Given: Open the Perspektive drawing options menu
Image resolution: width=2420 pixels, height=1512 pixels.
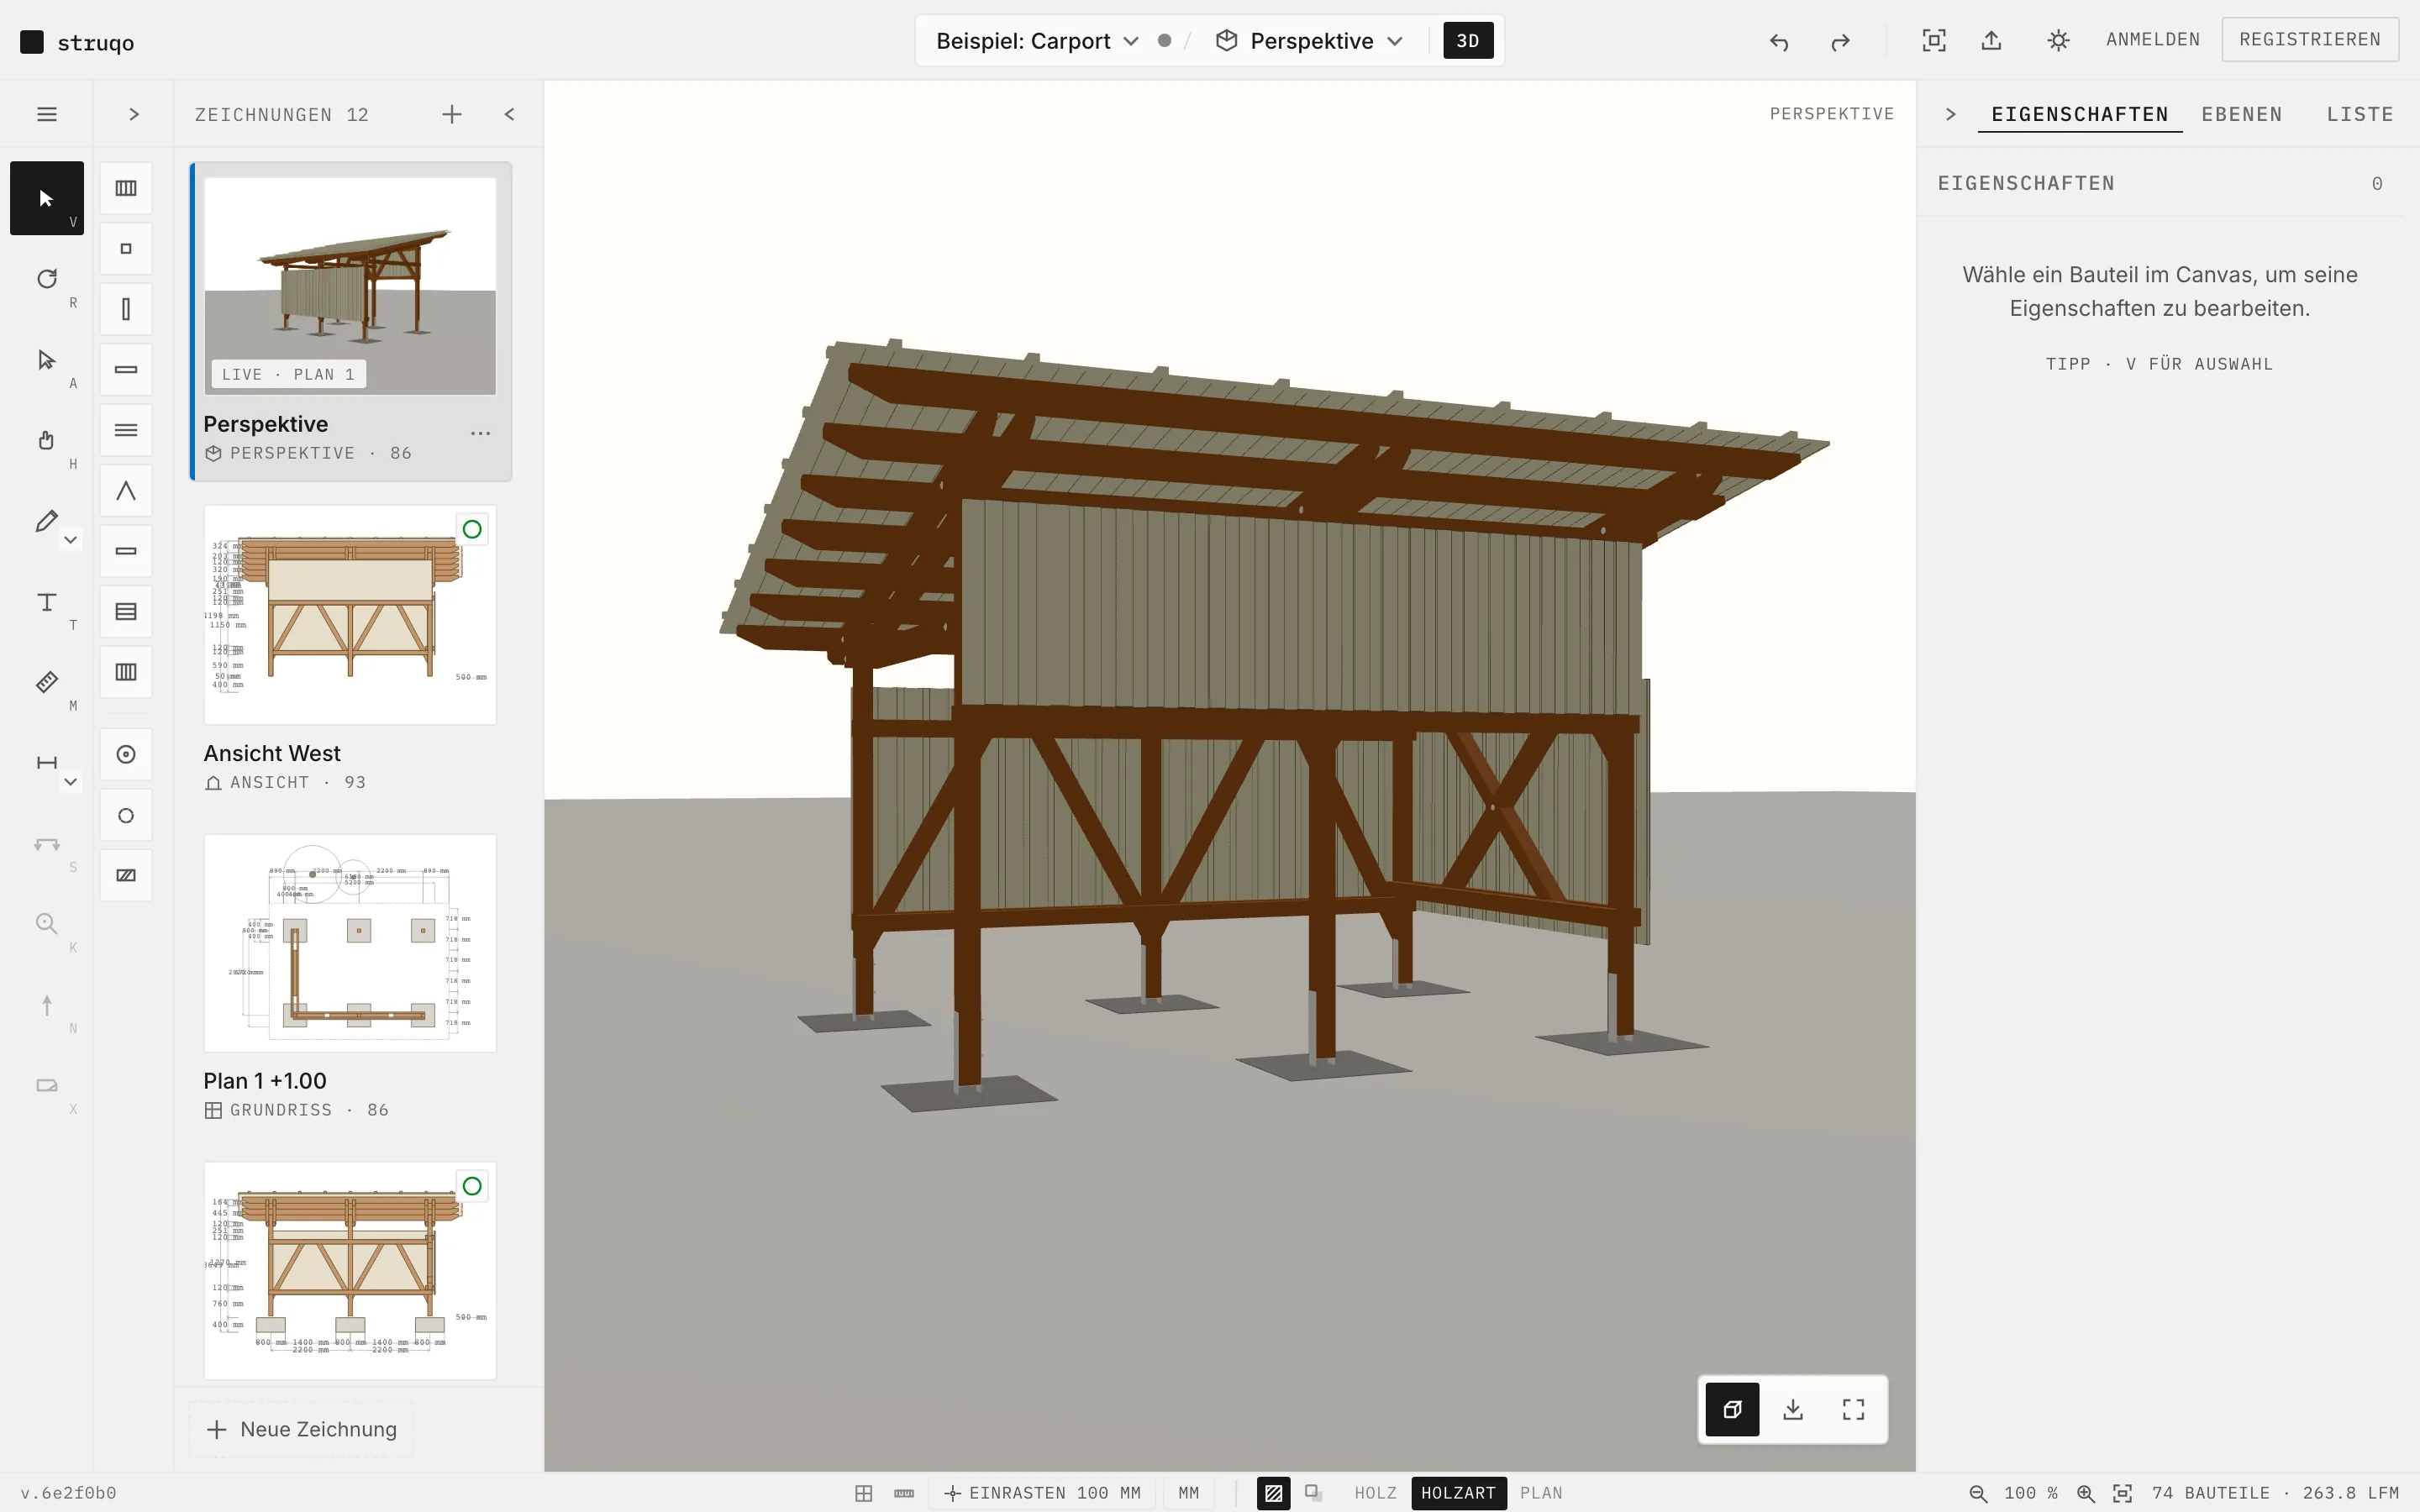Looking at the screenshot, I should [x=480, y=433].
